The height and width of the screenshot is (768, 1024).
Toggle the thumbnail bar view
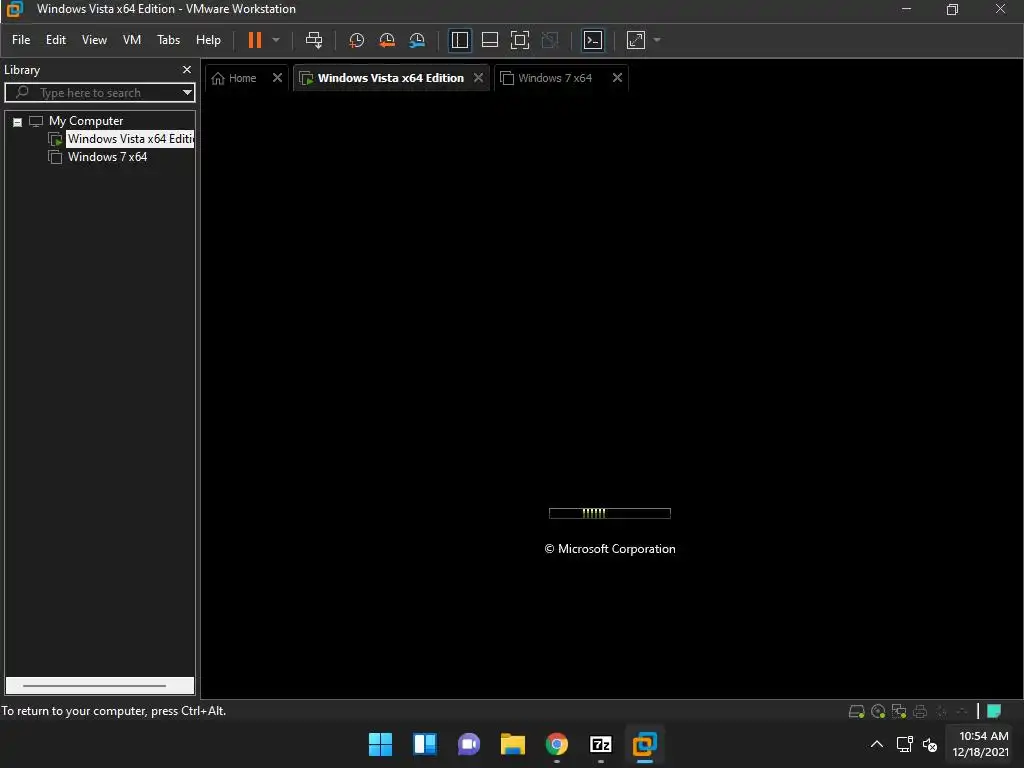[x=490, y=40]
